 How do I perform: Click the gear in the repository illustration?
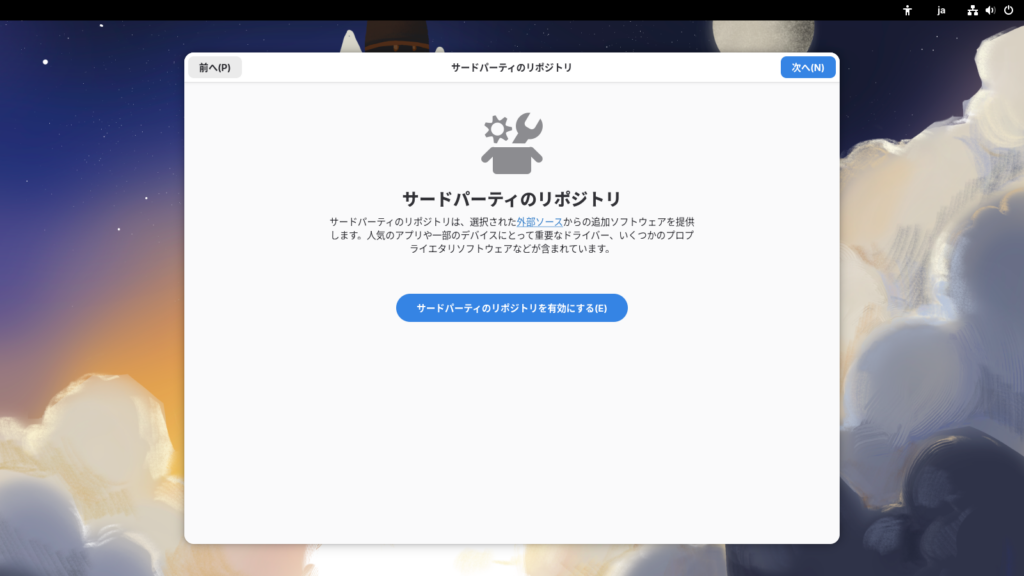pyautogui.click(x=496, y=128)
